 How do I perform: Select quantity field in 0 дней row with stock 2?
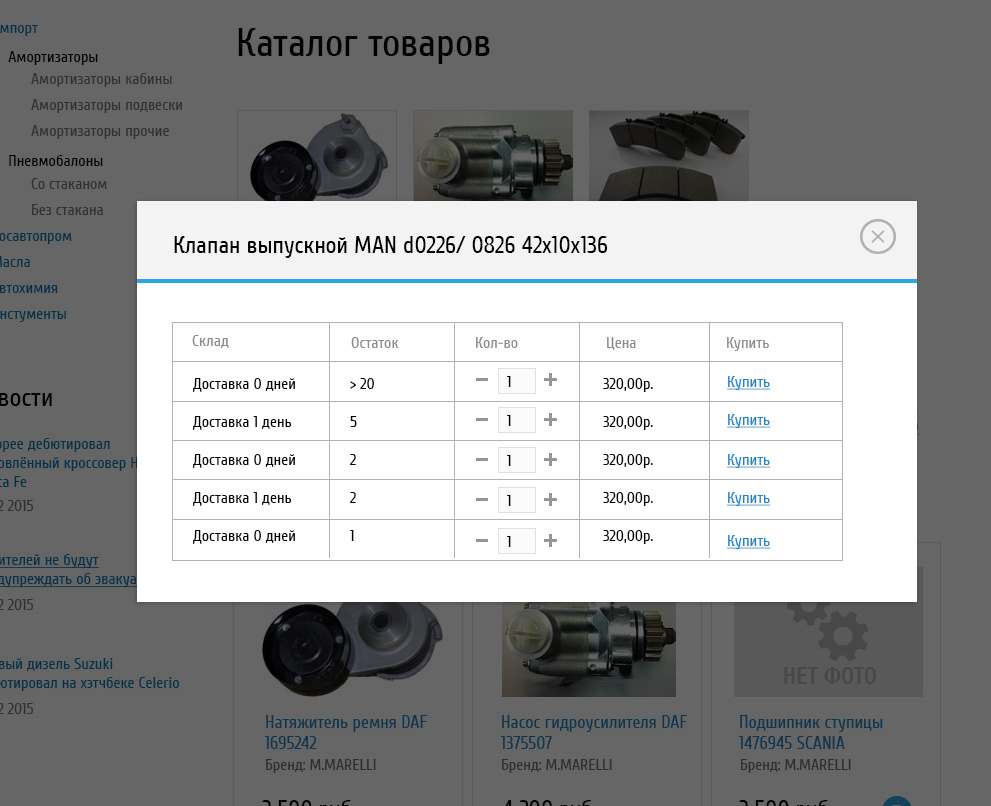[x=516, y=460]
